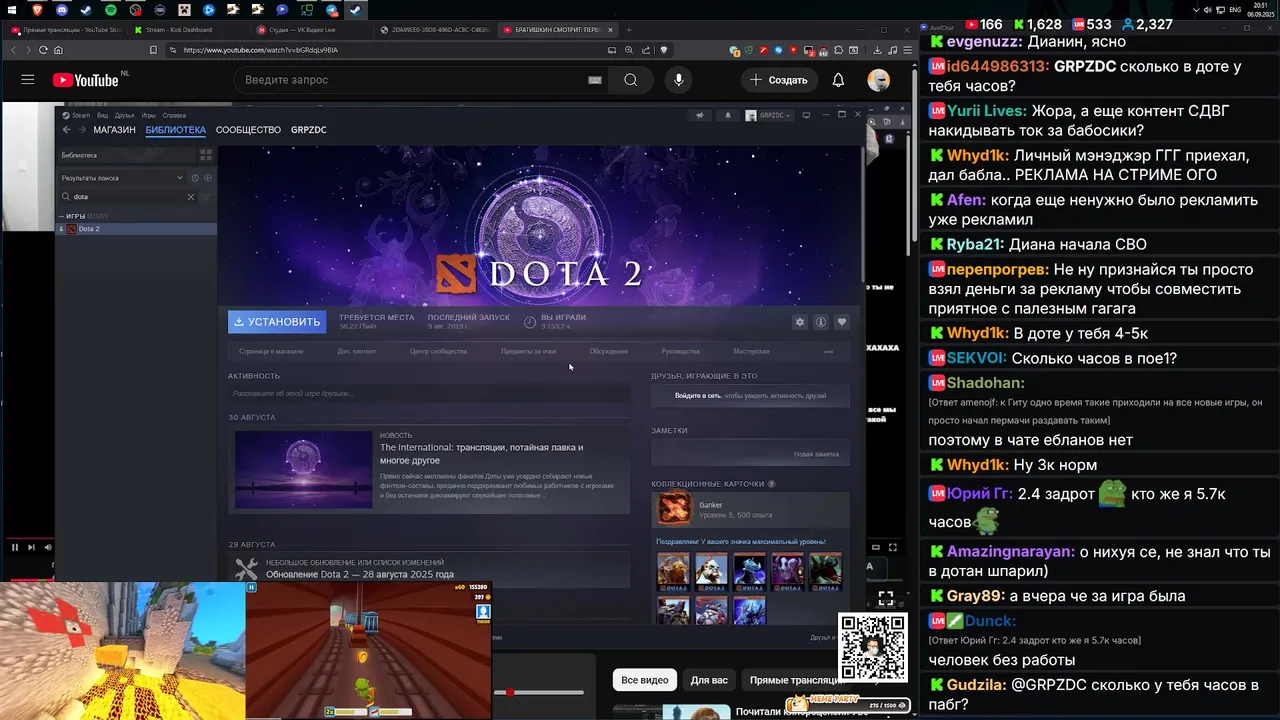This screenshot has height=720, width=1280.
Task: Select Dota 2 in the library list
Action: click(135, 229)
